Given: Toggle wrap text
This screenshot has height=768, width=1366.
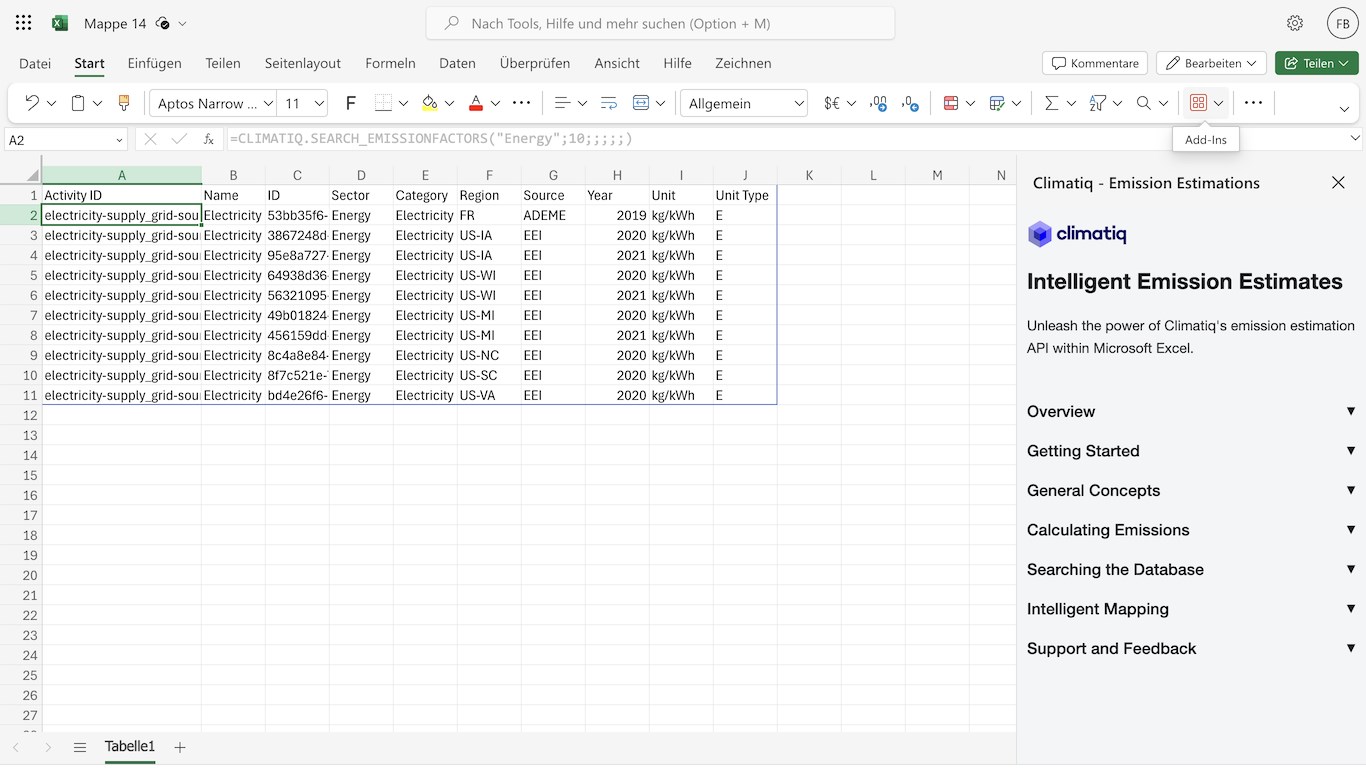Looking at the screenshot, I should pyautogui.click(x=609, y=103).
